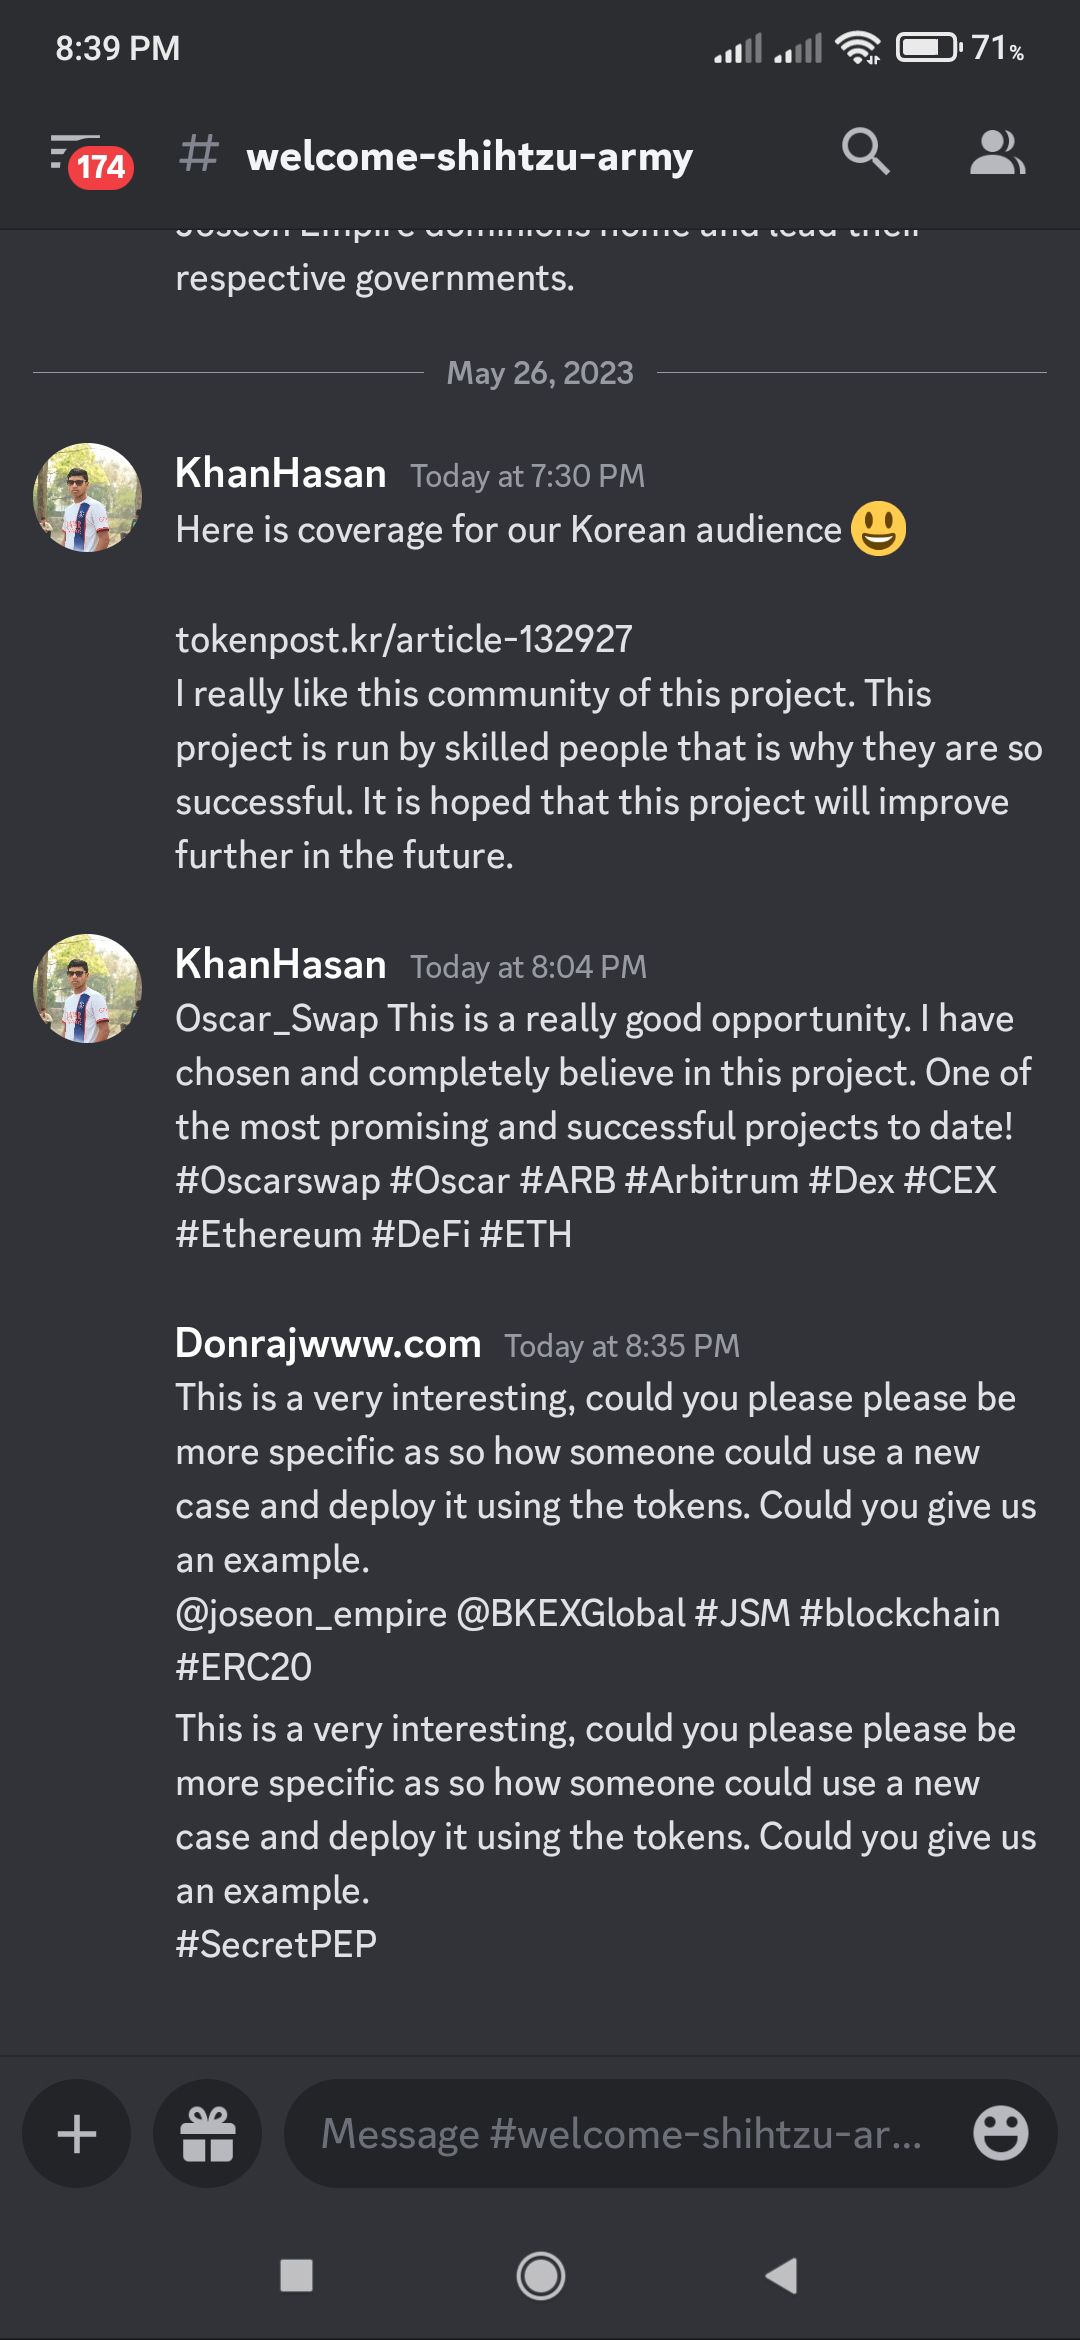Image resolution: width=1080 pixels, height=2340 pixels.
Task: Tap the hash icon beside channel name
Action: [x=199, y=154]
